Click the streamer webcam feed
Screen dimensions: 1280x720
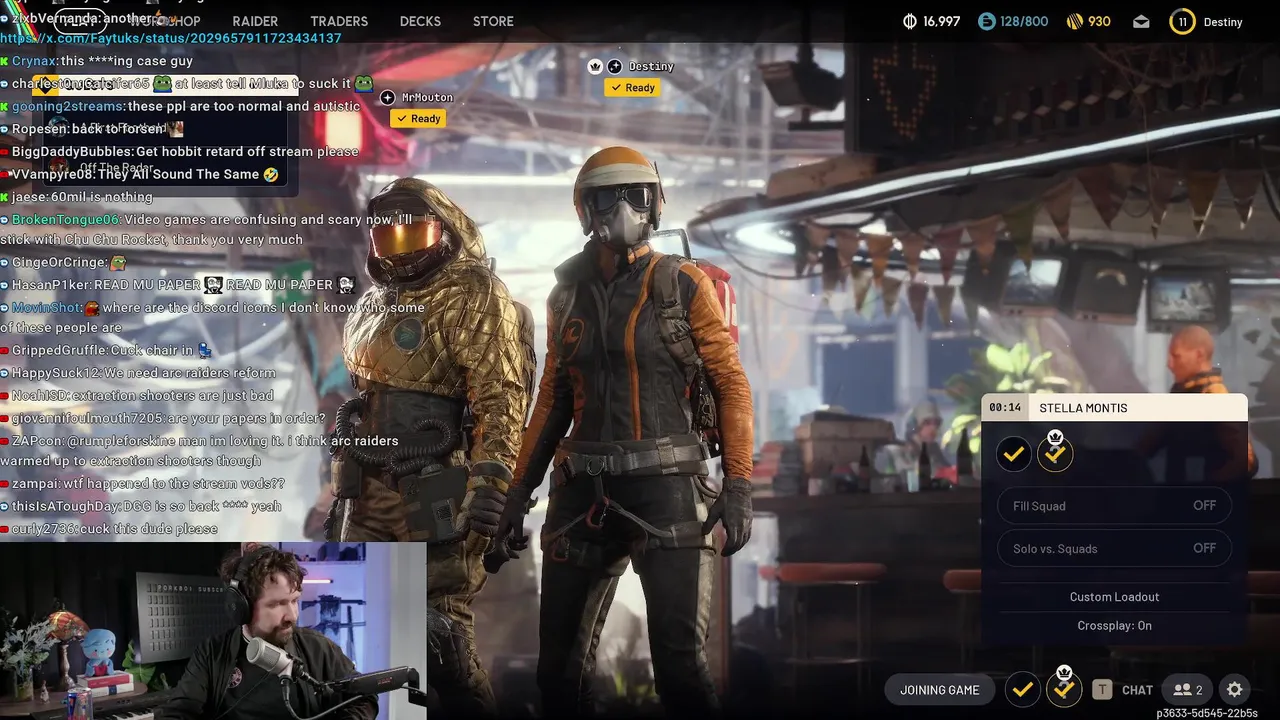coord(213,631)
